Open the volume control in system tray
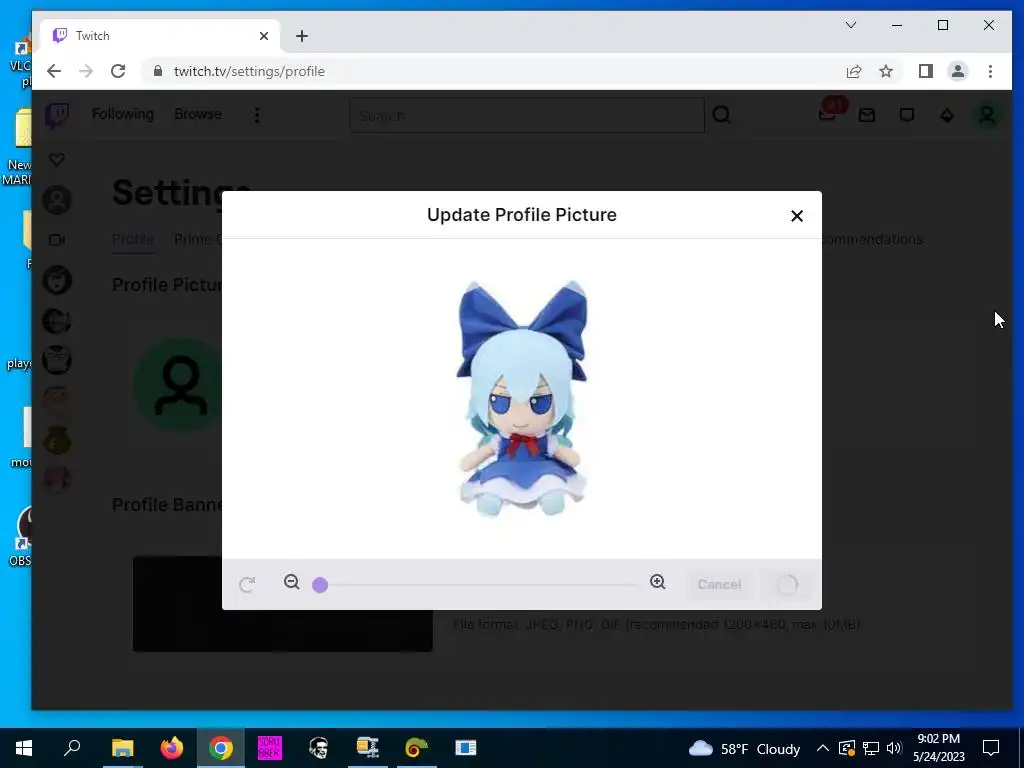Viewport: 1024px width, 768px height. 894,748
